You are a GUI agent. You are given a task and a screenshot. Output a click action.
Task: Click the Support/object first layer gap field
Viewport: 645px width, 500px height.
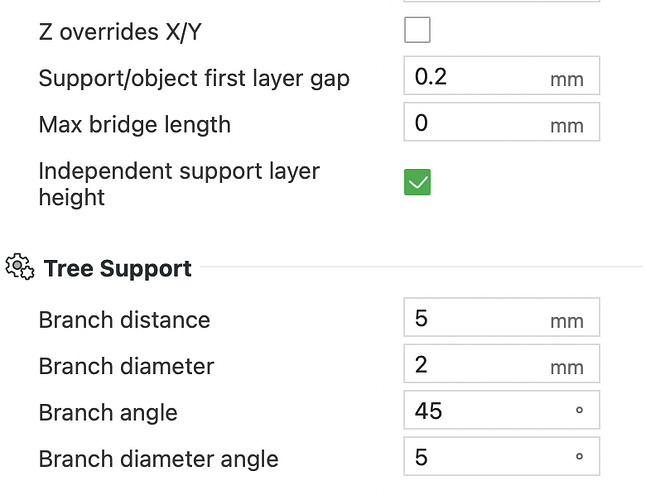click(501, 76)
